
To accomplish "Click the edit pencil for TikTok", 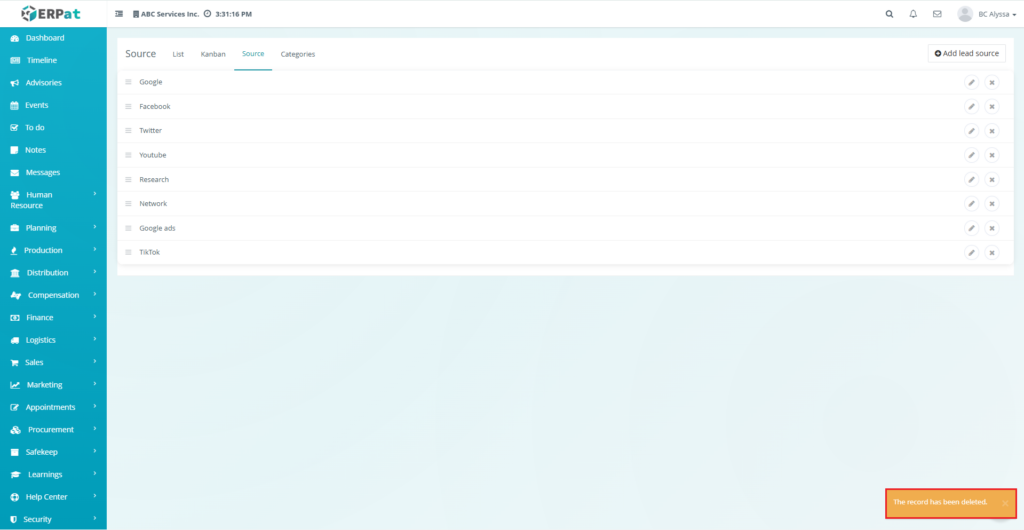I will [x=971, y=253].
